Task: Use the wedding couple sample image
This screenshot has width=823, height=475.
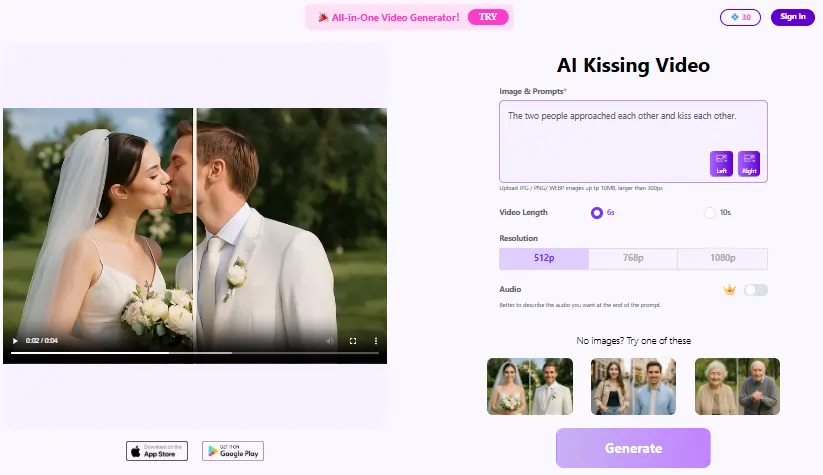Action: click(530, 386)
